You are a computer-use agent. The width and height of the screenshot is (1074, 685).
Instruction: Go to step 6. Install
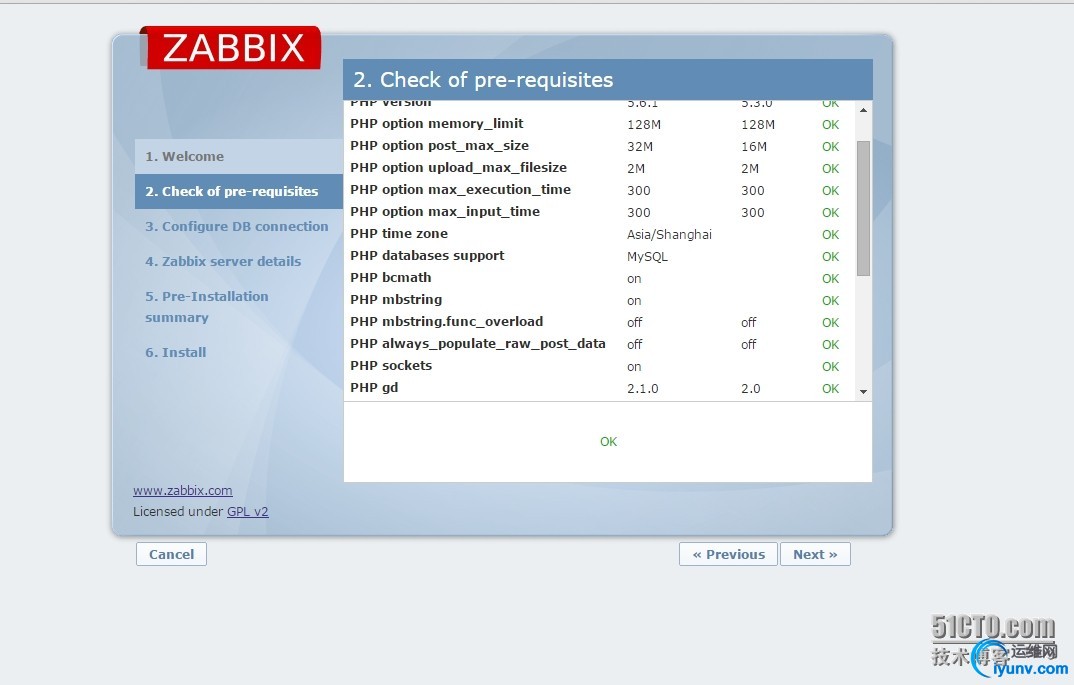pos(175,352)
